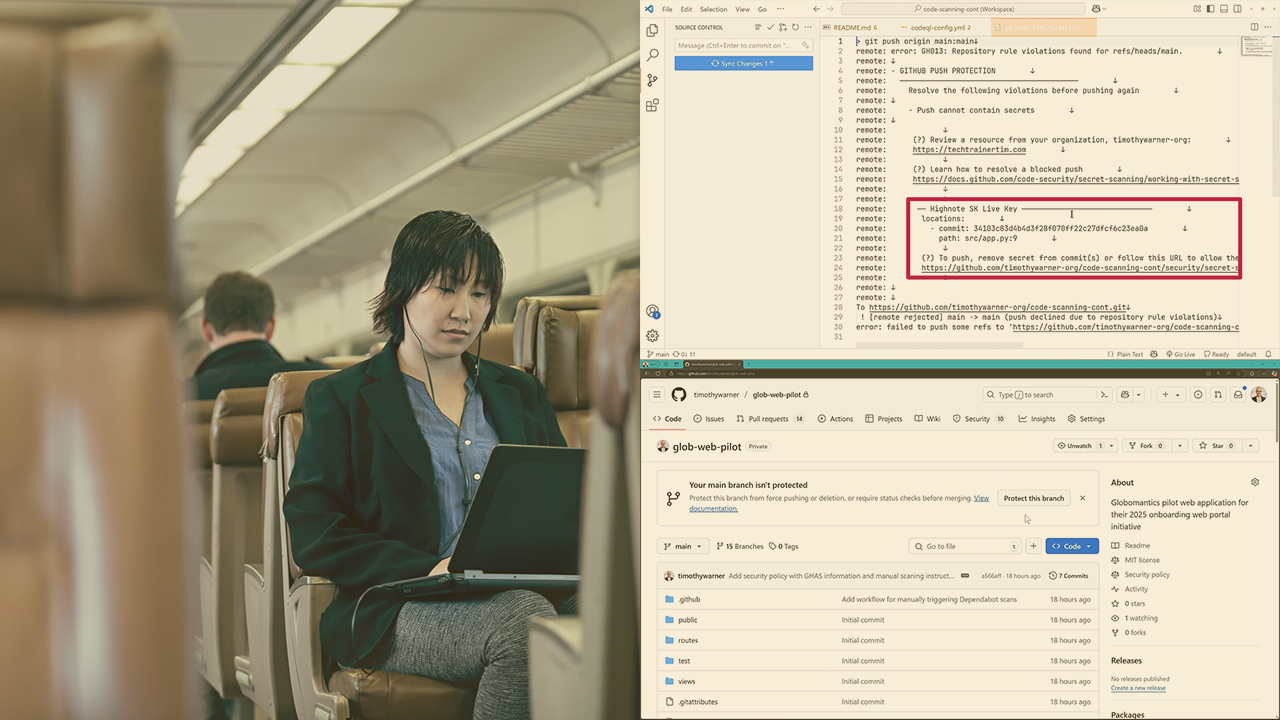Screen dimensions: 1280x720
Task: Expand the main branch selector dropdown
Action: (x=684, y=546)
